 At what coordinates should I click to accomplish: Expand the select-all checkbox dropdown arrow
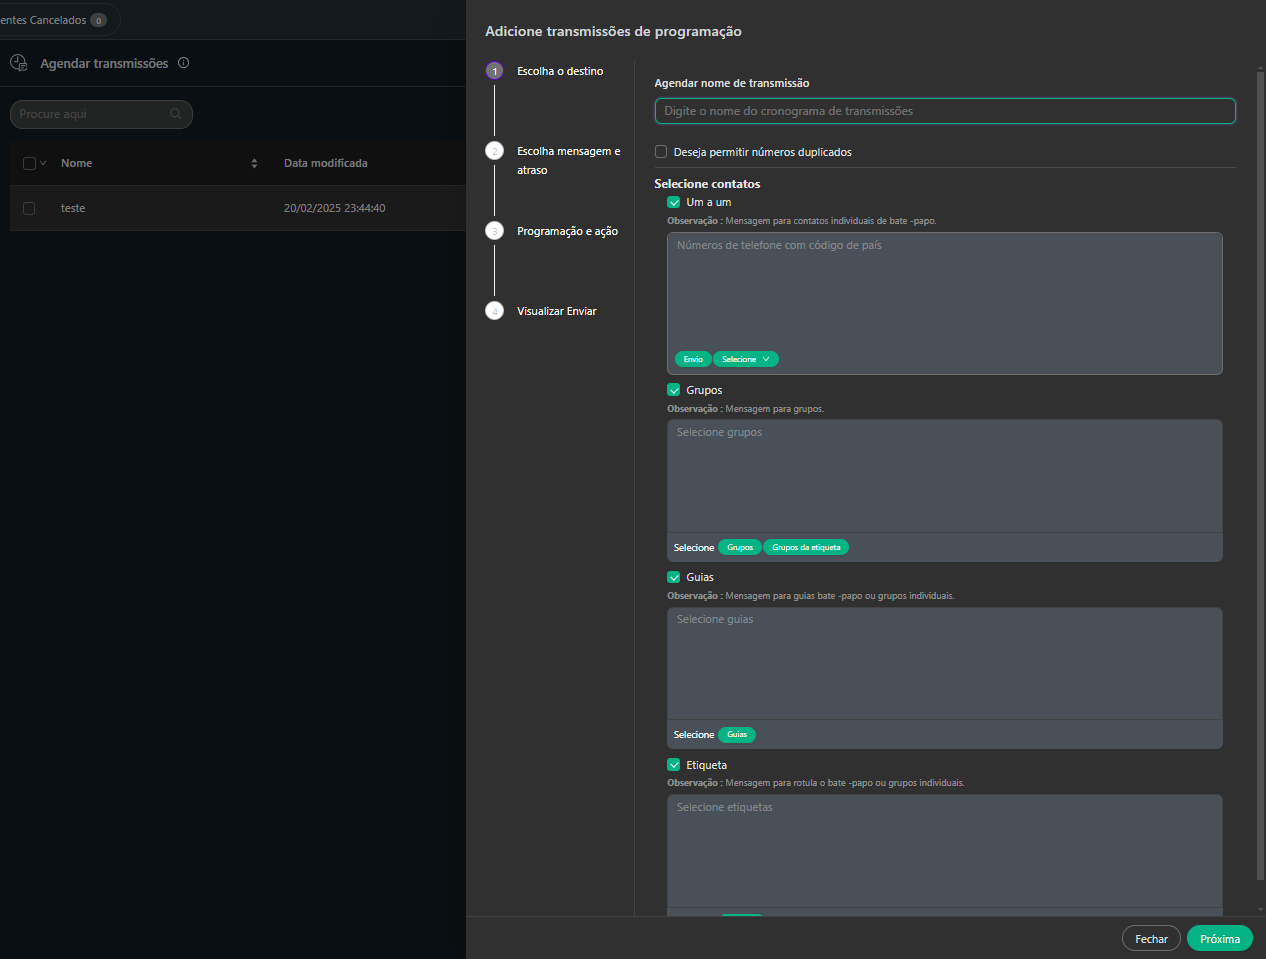click(x=43, y=163)
